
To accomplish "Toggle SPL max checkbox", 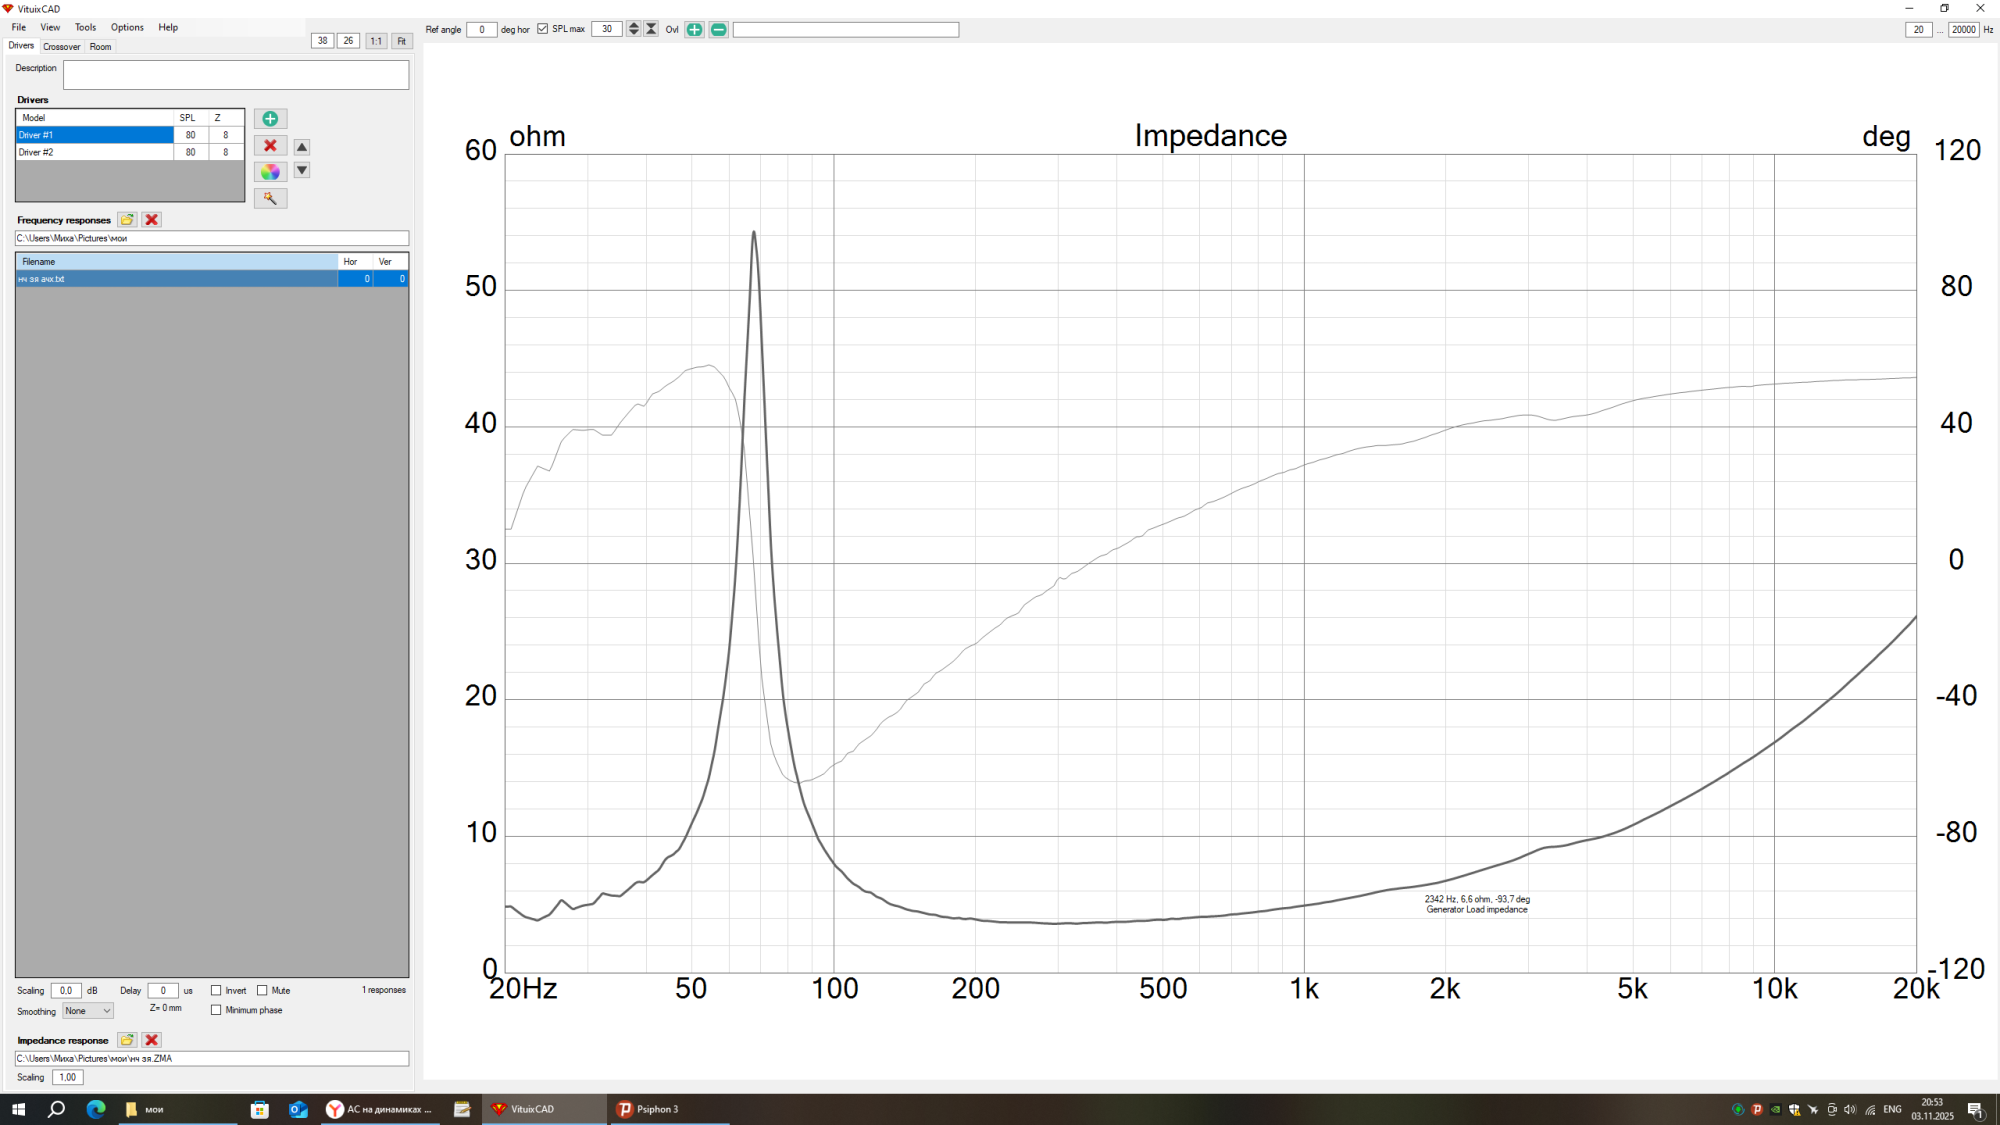I will (543, 29).
